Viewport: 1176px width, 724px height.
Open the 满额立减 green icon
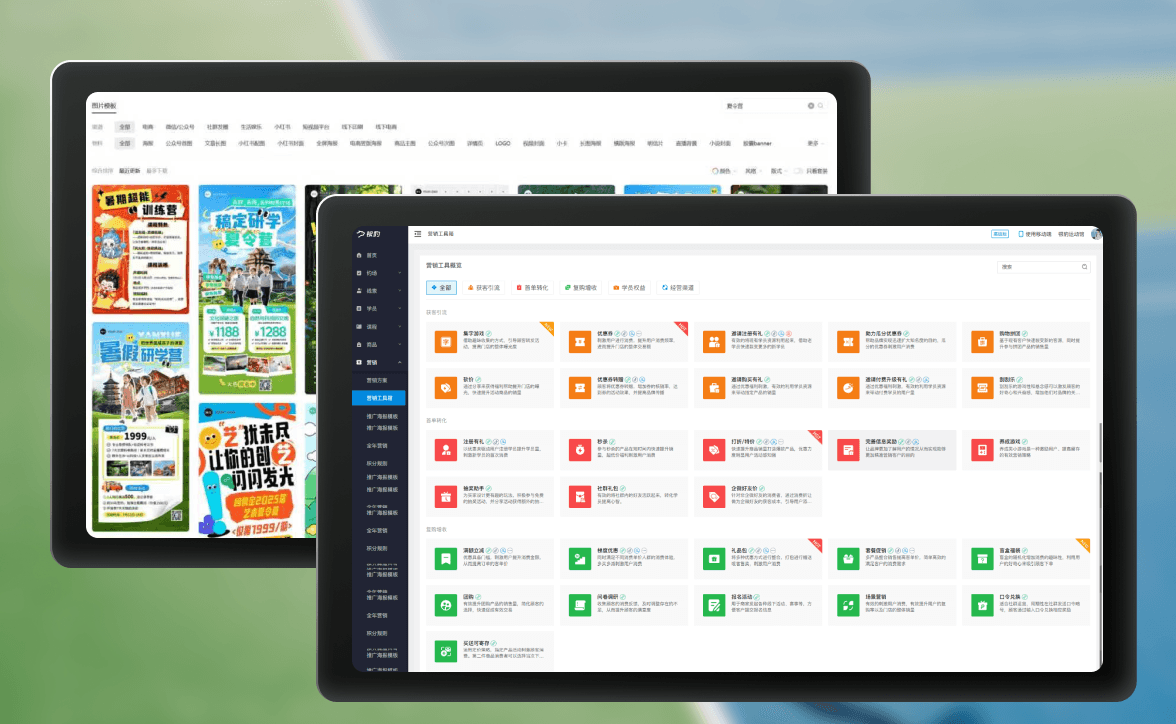pyautogui.click(x=446, y=559)
